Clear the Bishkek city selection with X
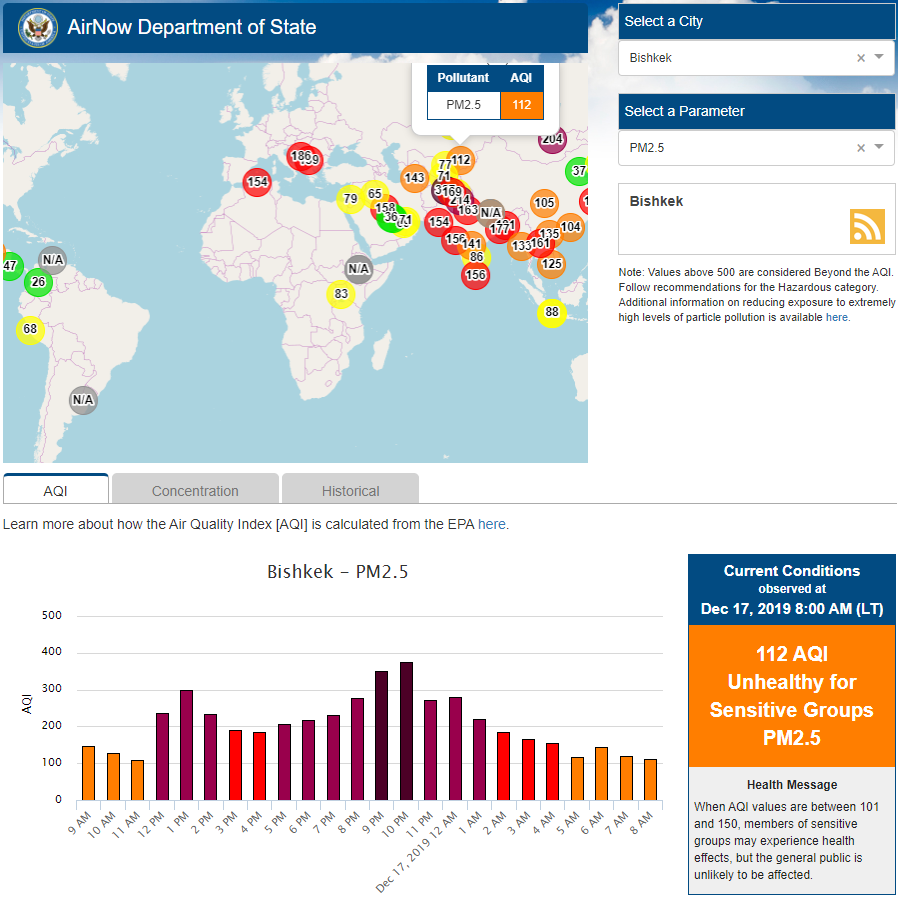 (x=860, y=58)
